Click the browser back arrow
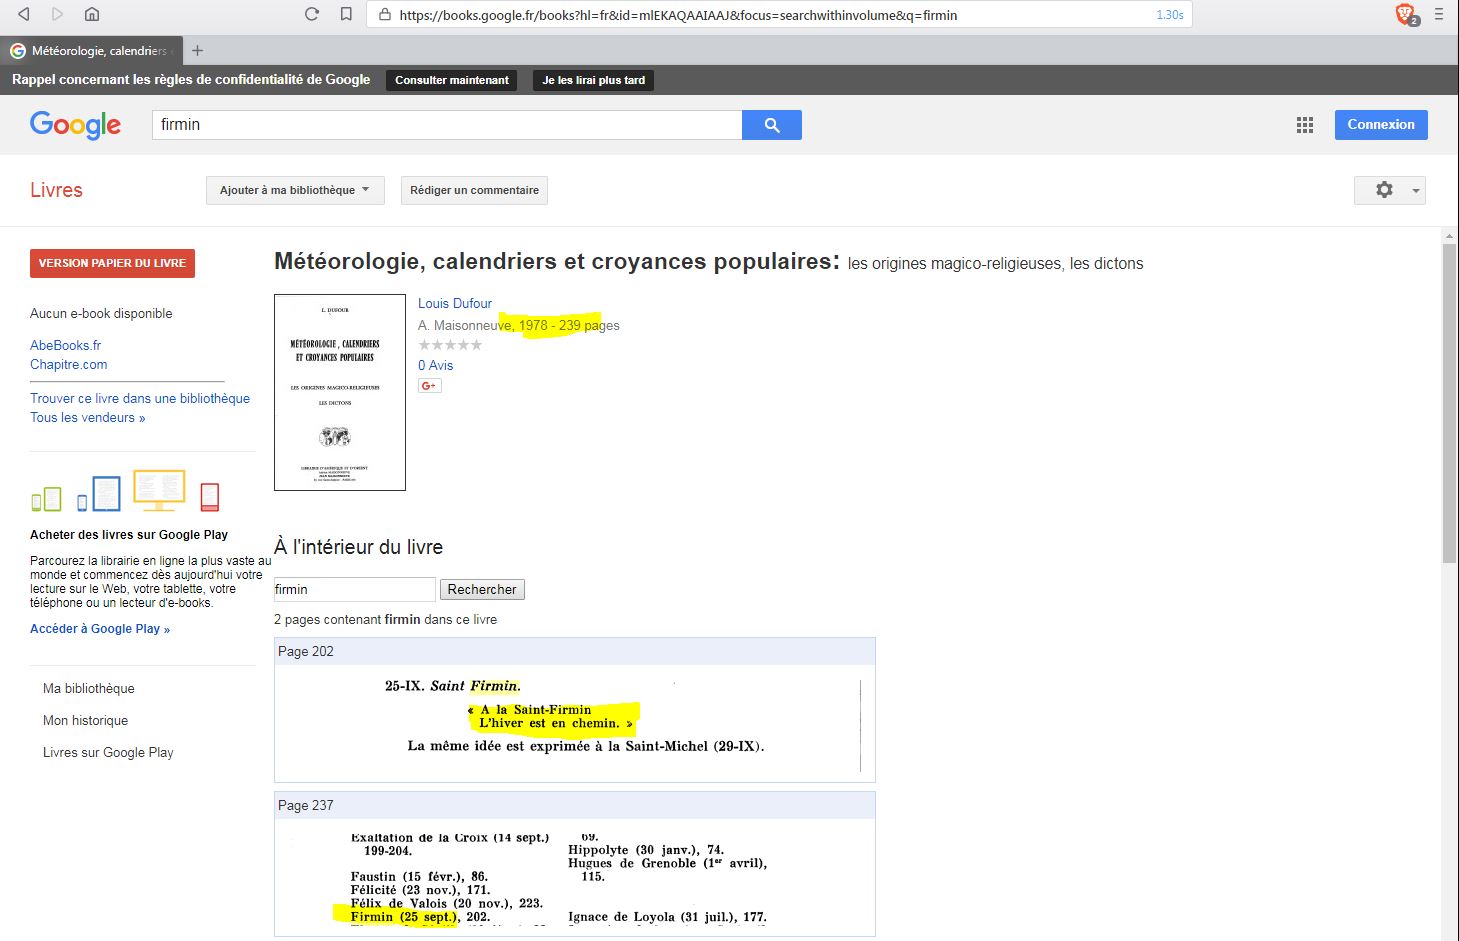This screenshot has width=1459, height=941. pyautogui.click(x=24, y=14)
